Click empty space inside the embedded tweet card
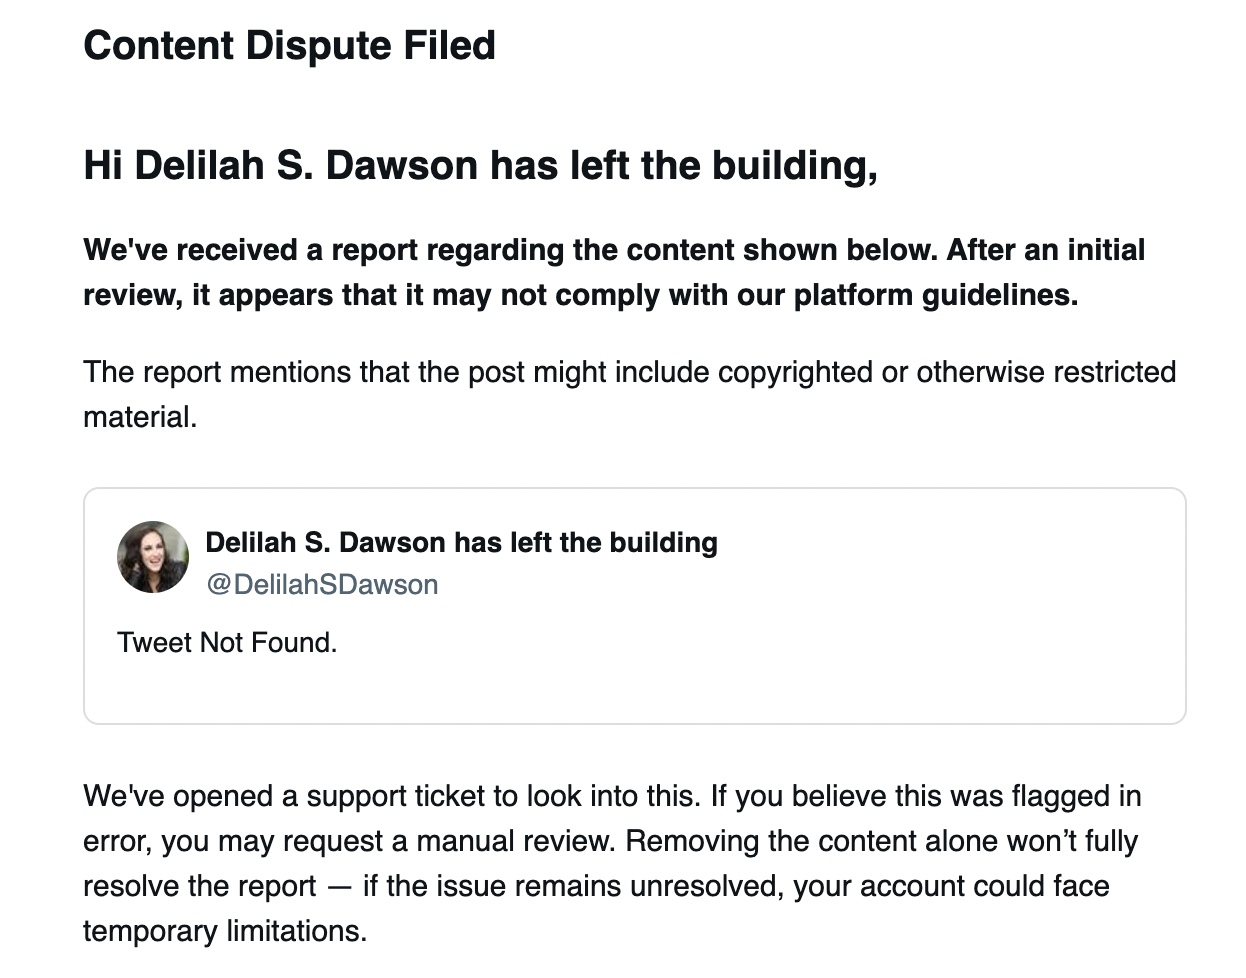 click(x=800, y=640)
